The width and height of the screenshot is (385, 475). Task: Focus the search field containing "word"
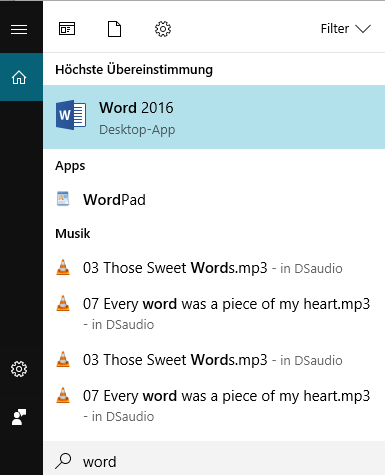(214, 458)
